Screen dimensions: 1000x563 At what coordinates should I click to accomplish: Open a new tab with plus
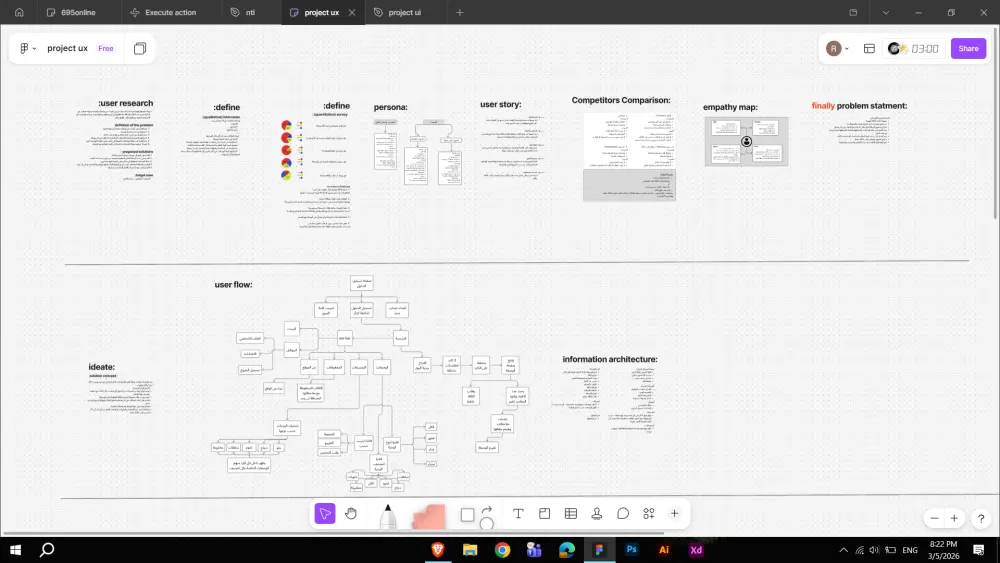pos(460,12)
